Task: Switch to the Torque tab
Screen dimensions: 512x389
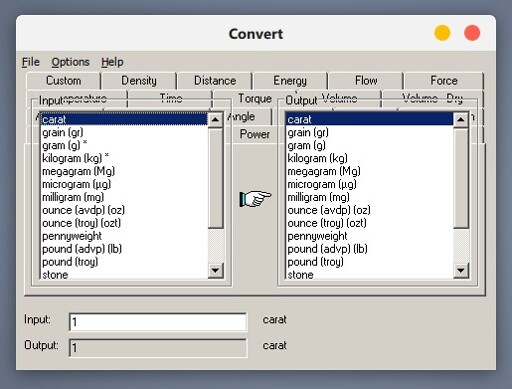Action: (255, 99)
